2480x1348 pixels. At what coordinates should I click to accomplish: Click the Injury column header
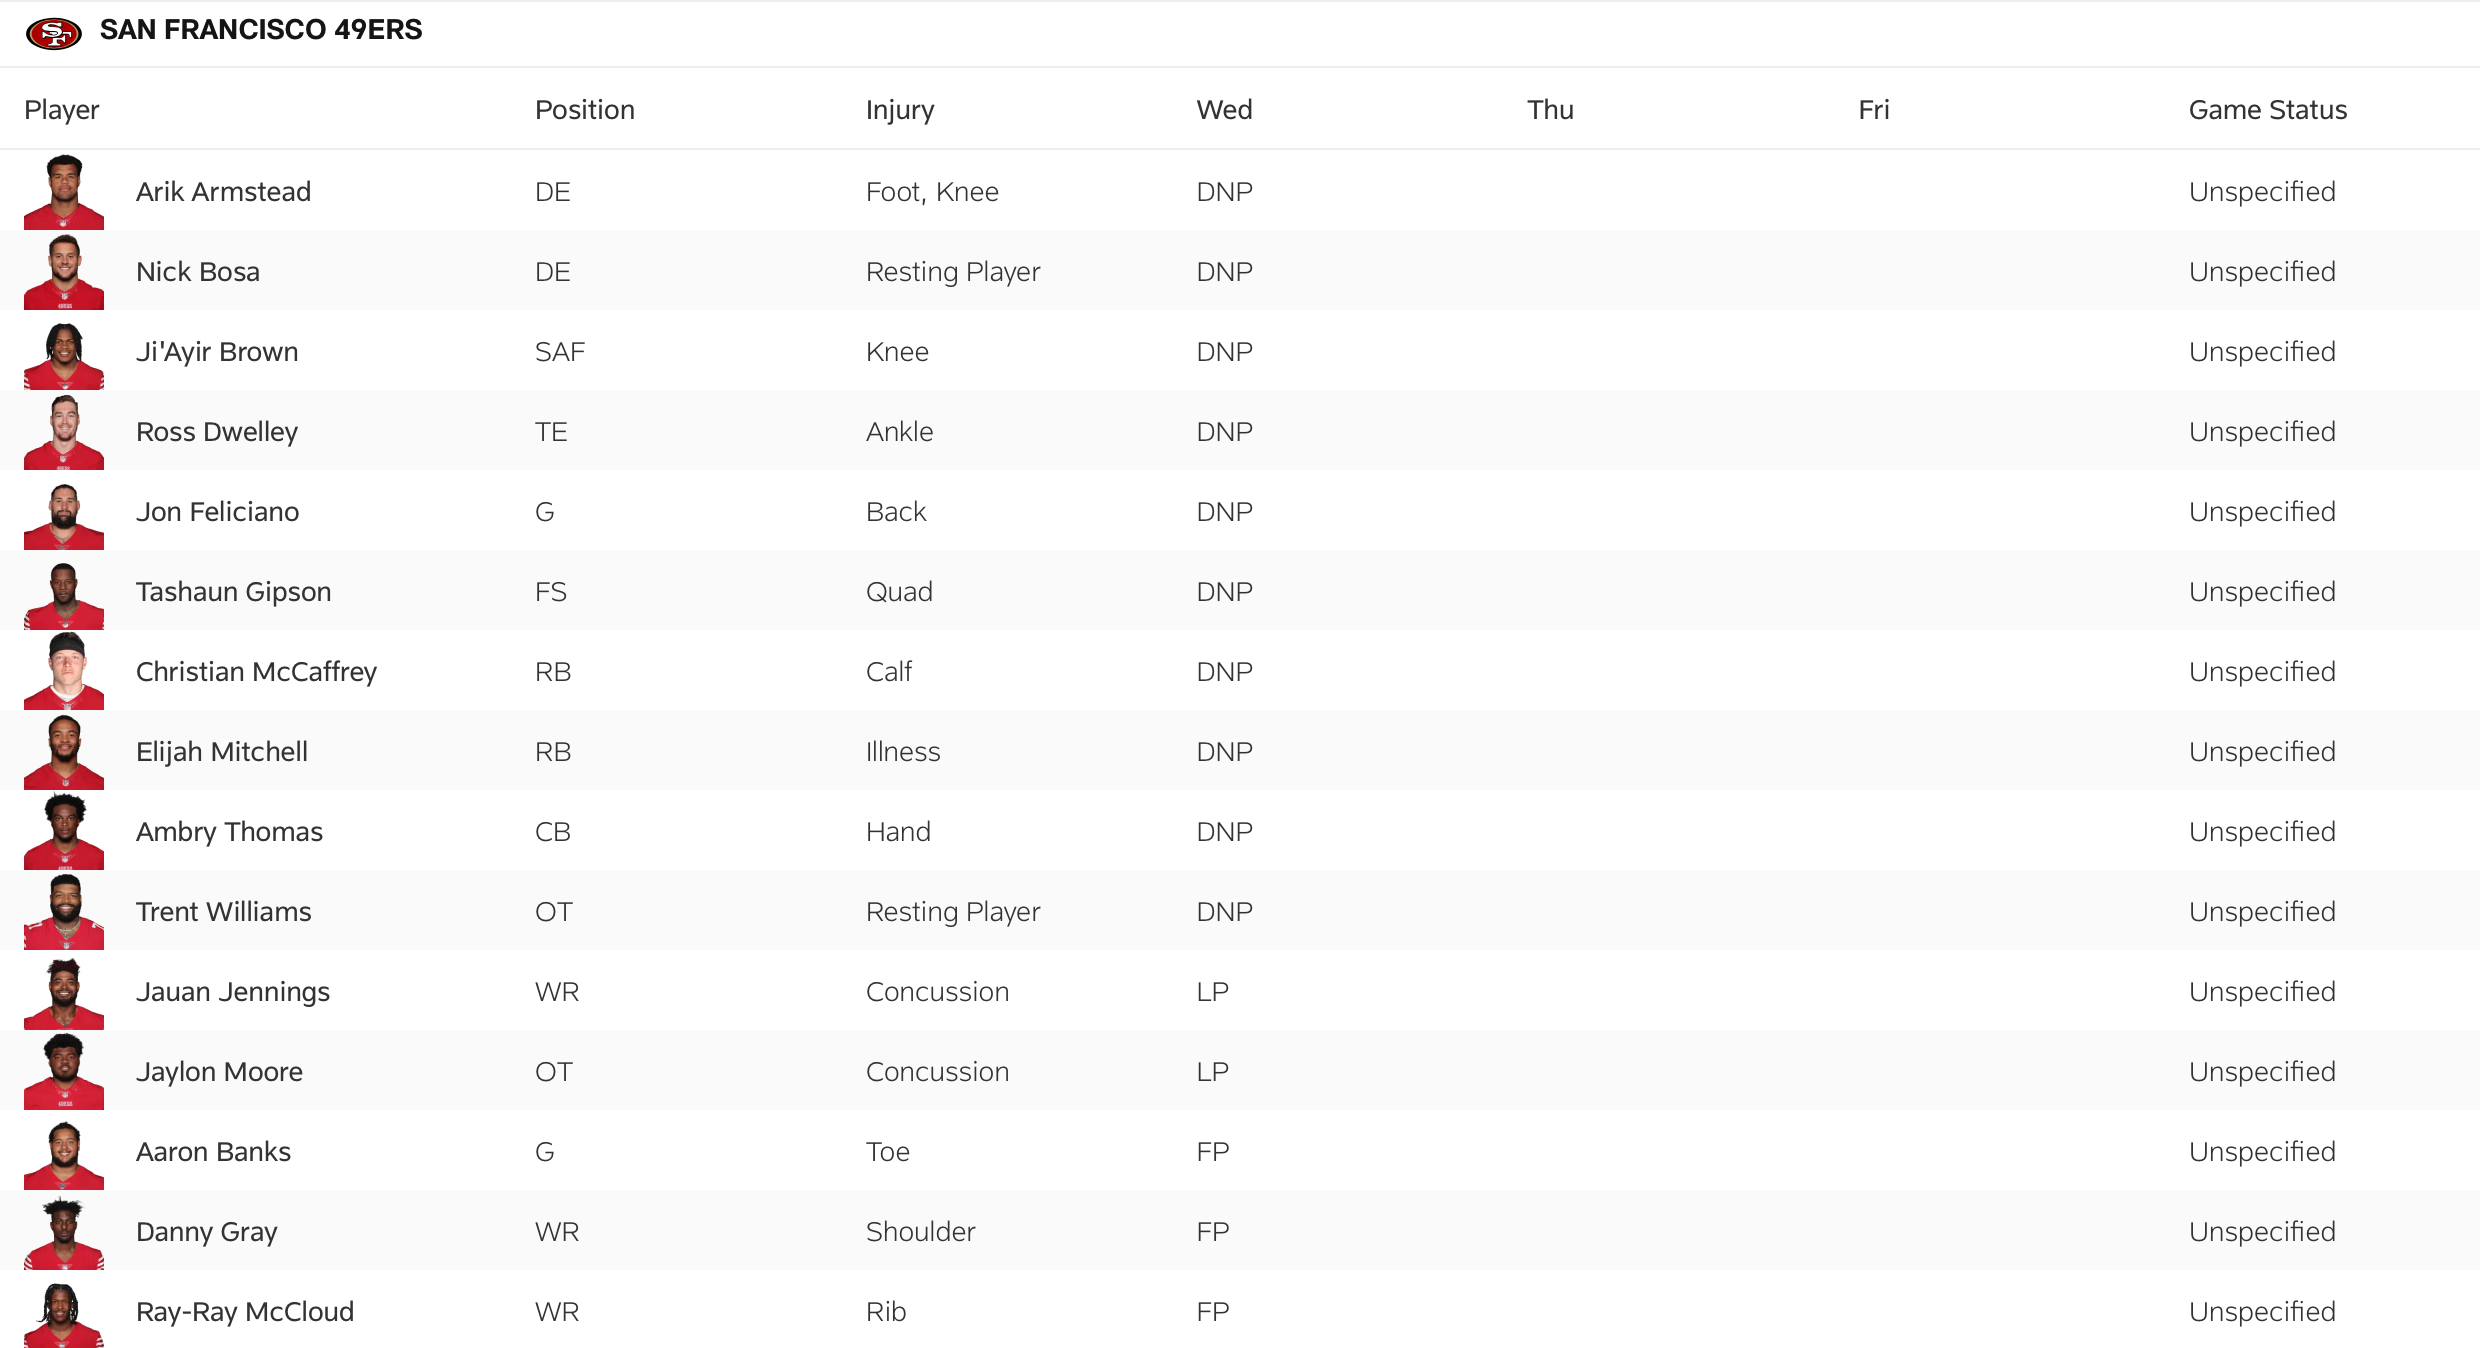coord(900,110)
